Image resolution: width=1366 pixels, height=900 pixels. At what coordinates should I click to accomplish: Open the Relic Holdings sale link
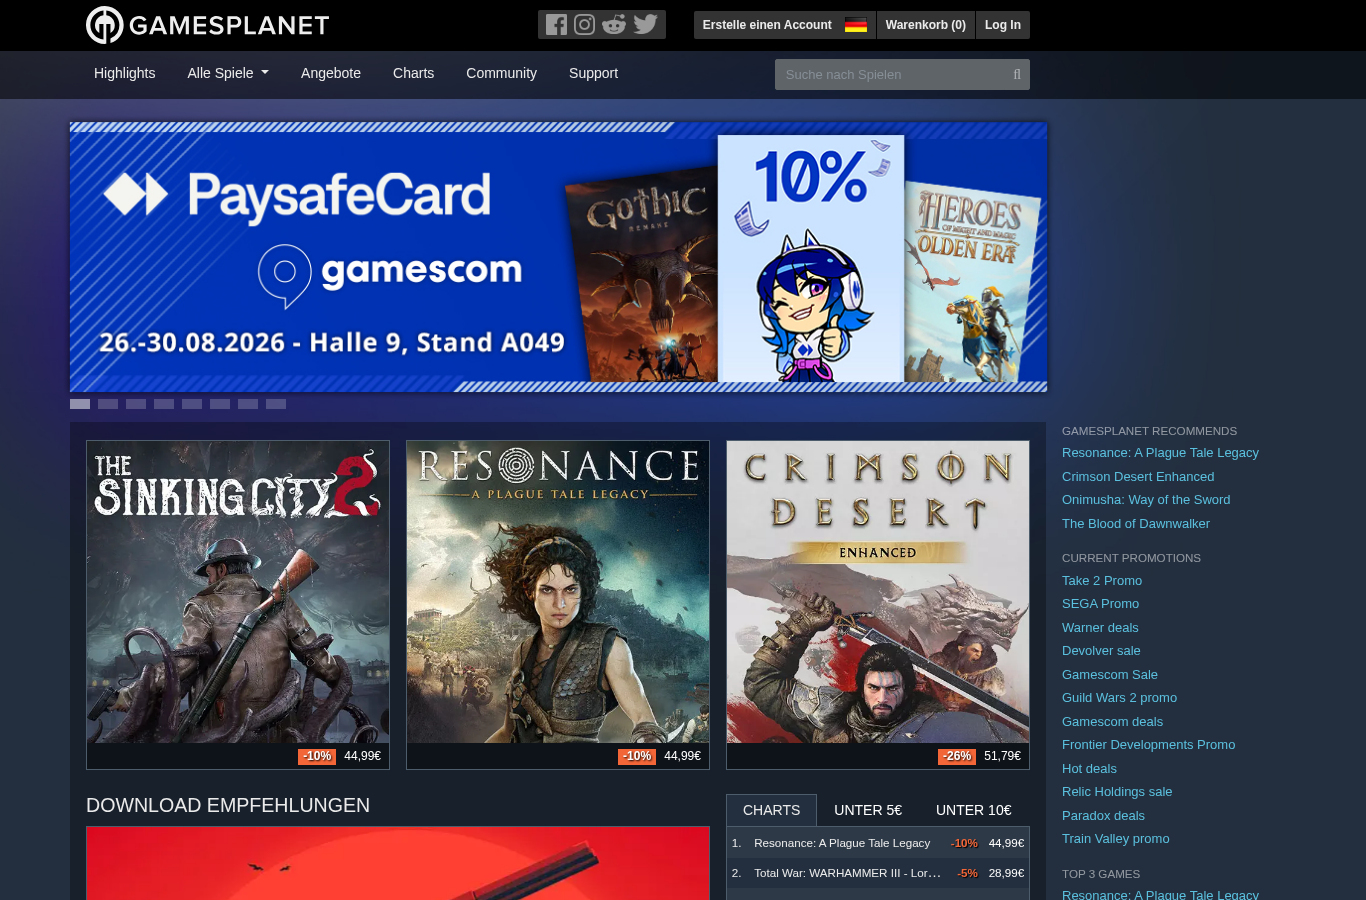tap(1117, 792)
